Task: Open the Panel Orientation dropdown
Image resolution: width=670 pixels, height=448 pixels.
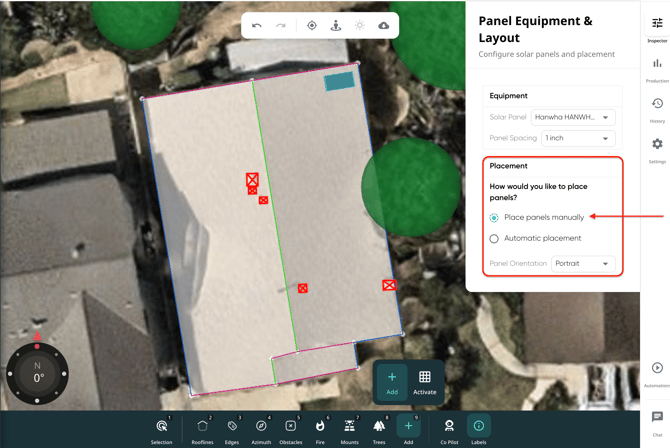Action: point(583,264)
